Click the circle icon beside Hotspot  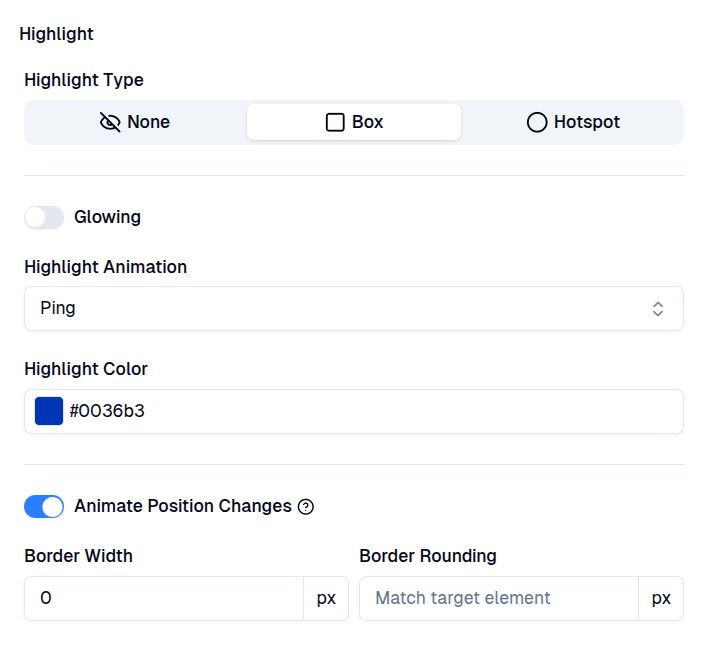[537, 122]
